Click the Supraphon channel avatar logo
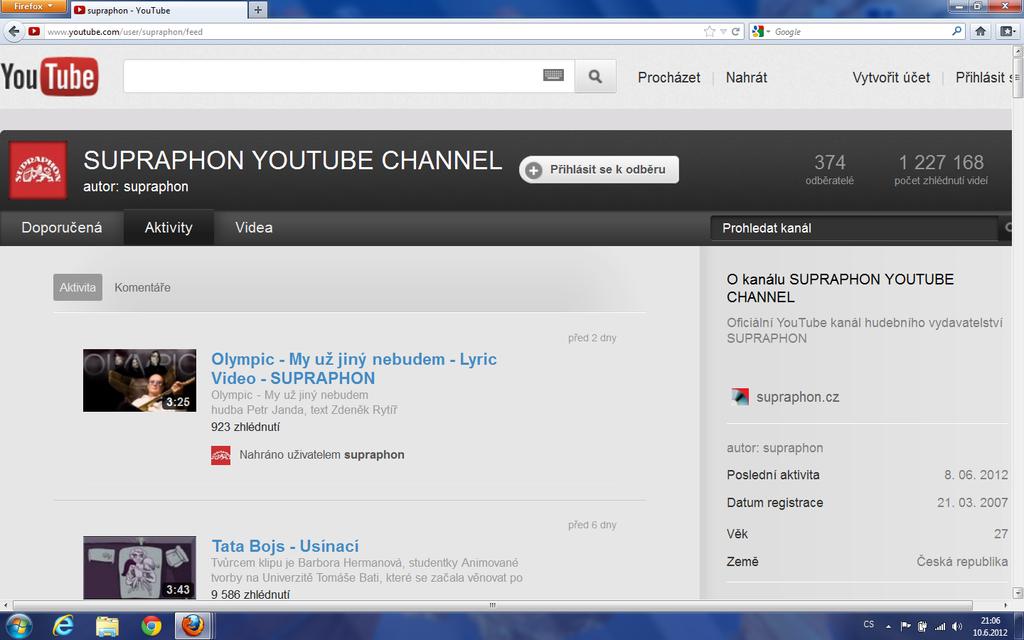The width and height of the screenshot is (1024, 640). (x=38, y=170)
